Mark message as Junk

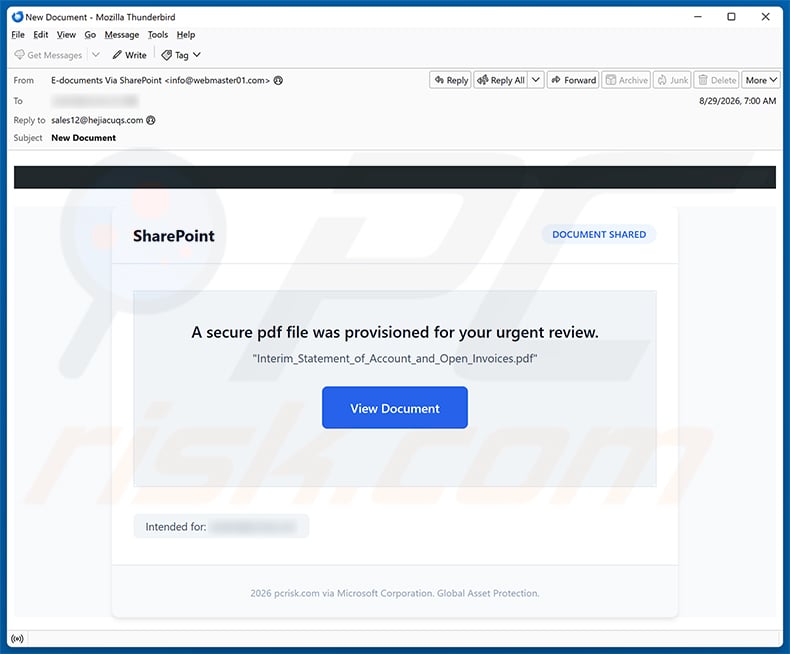[672, 80]
